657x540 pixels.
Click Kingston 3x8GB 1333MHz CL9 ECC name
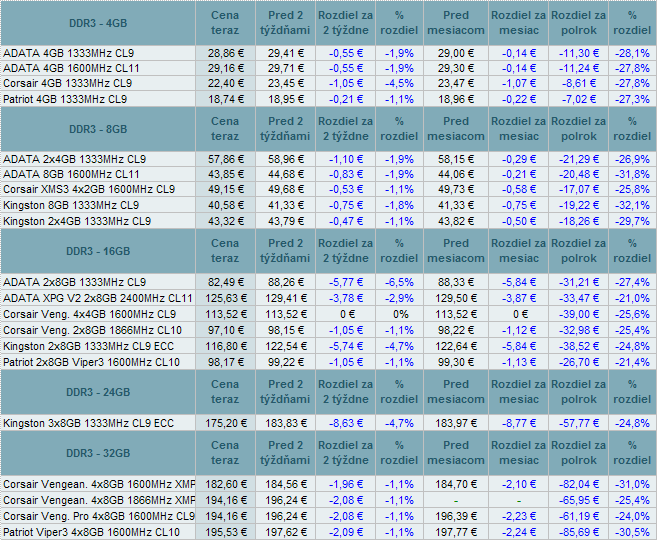(88, 423)
